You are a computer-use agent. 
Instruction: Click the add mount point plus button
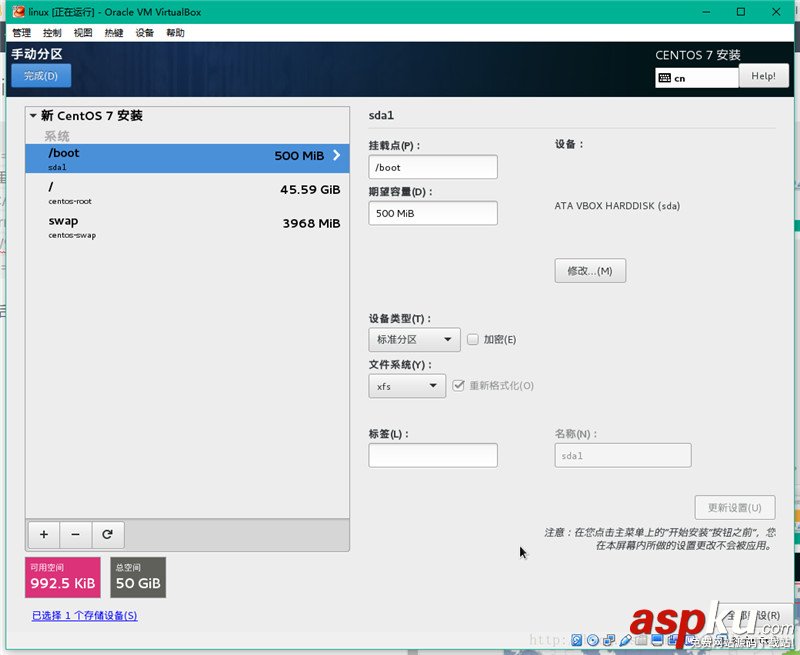point(44,535)
